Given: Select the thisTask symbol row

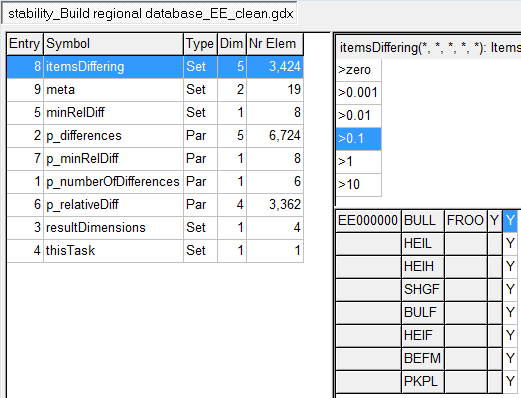Looking at the screenshot, I should coord(155,251).
